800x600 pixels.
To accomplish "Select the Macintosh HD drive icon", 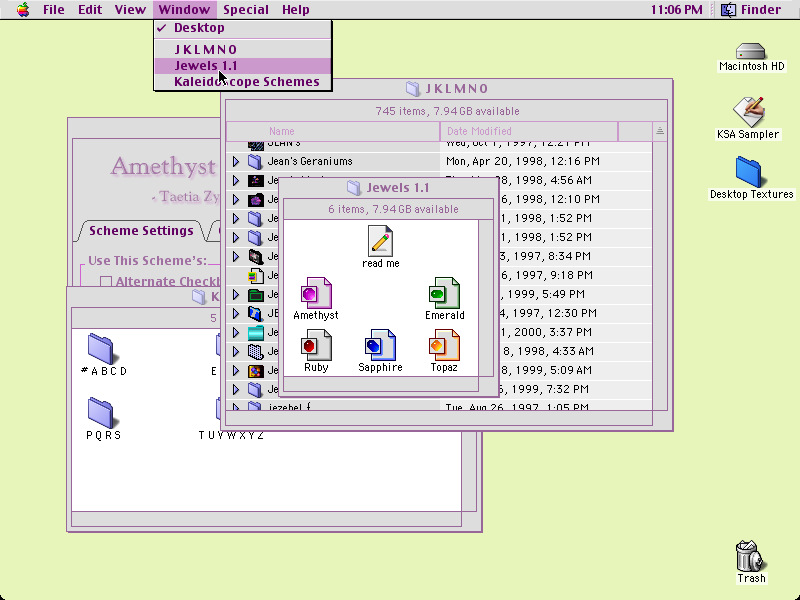I will (x=751, y=51).
